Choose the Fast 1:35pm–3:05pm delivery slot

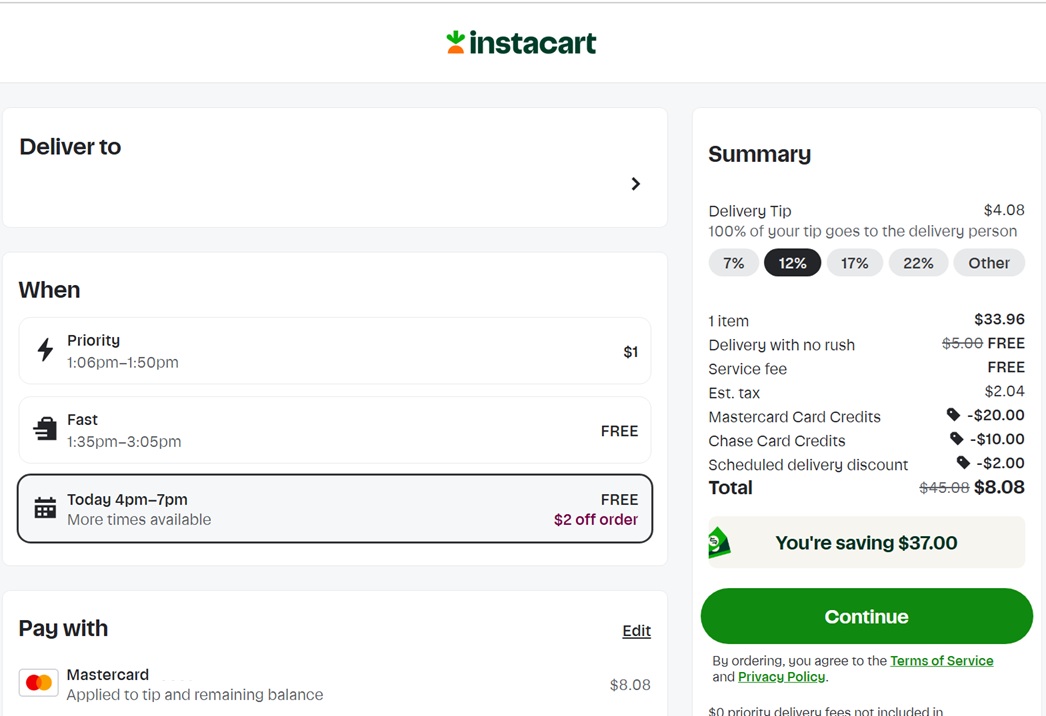click(x=334, y=430)
